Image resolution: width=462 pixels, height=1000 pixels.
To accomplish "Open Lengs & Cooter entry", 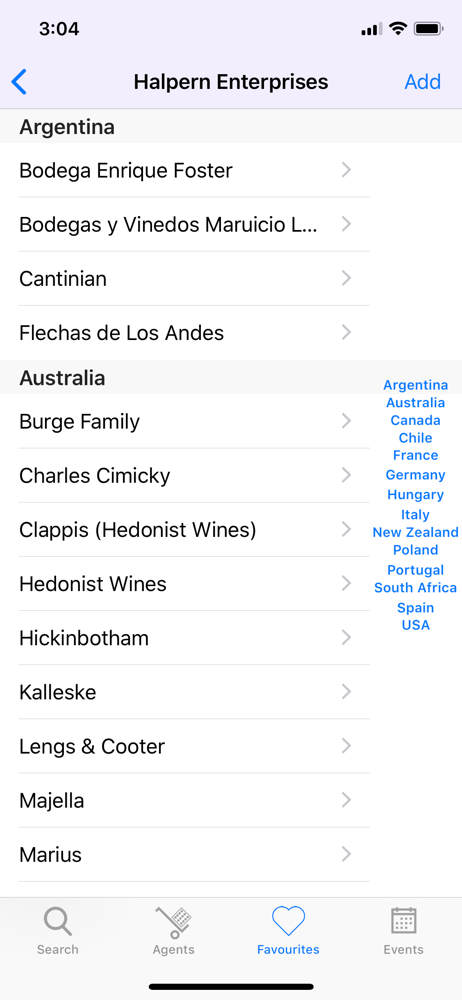I will click(x=185, y=746).
